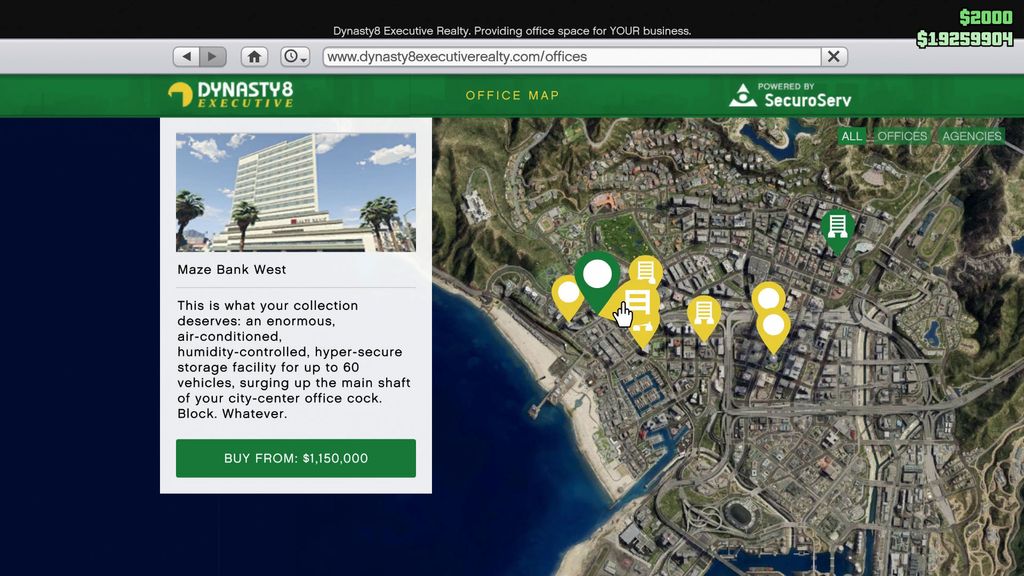The width and height of the screenshot is (1024, 576).
Task: Close the page with the X button
Action: [833, 57]
